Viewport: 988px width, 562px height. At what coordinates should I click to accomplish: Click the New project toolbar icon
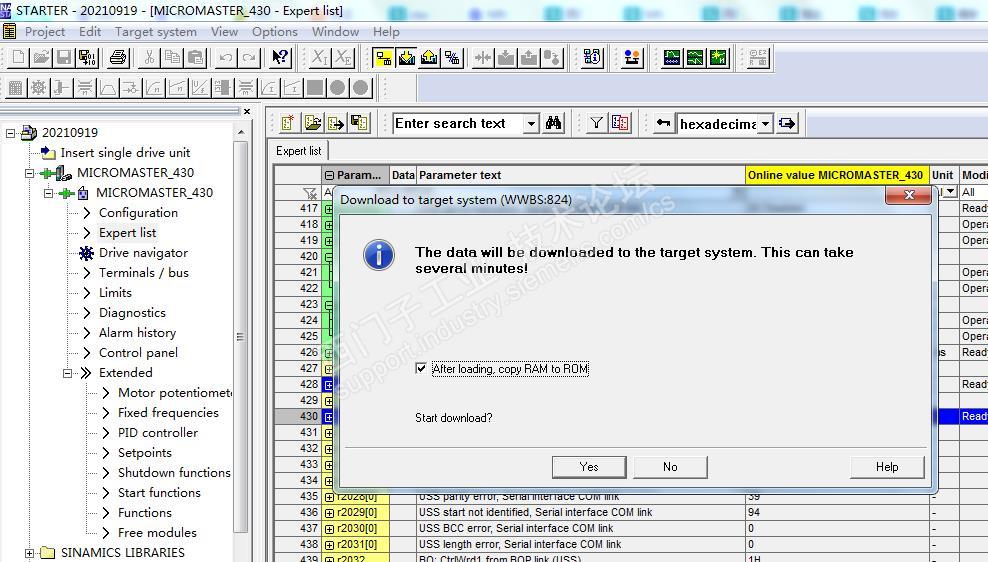click(x=18, y=58)
